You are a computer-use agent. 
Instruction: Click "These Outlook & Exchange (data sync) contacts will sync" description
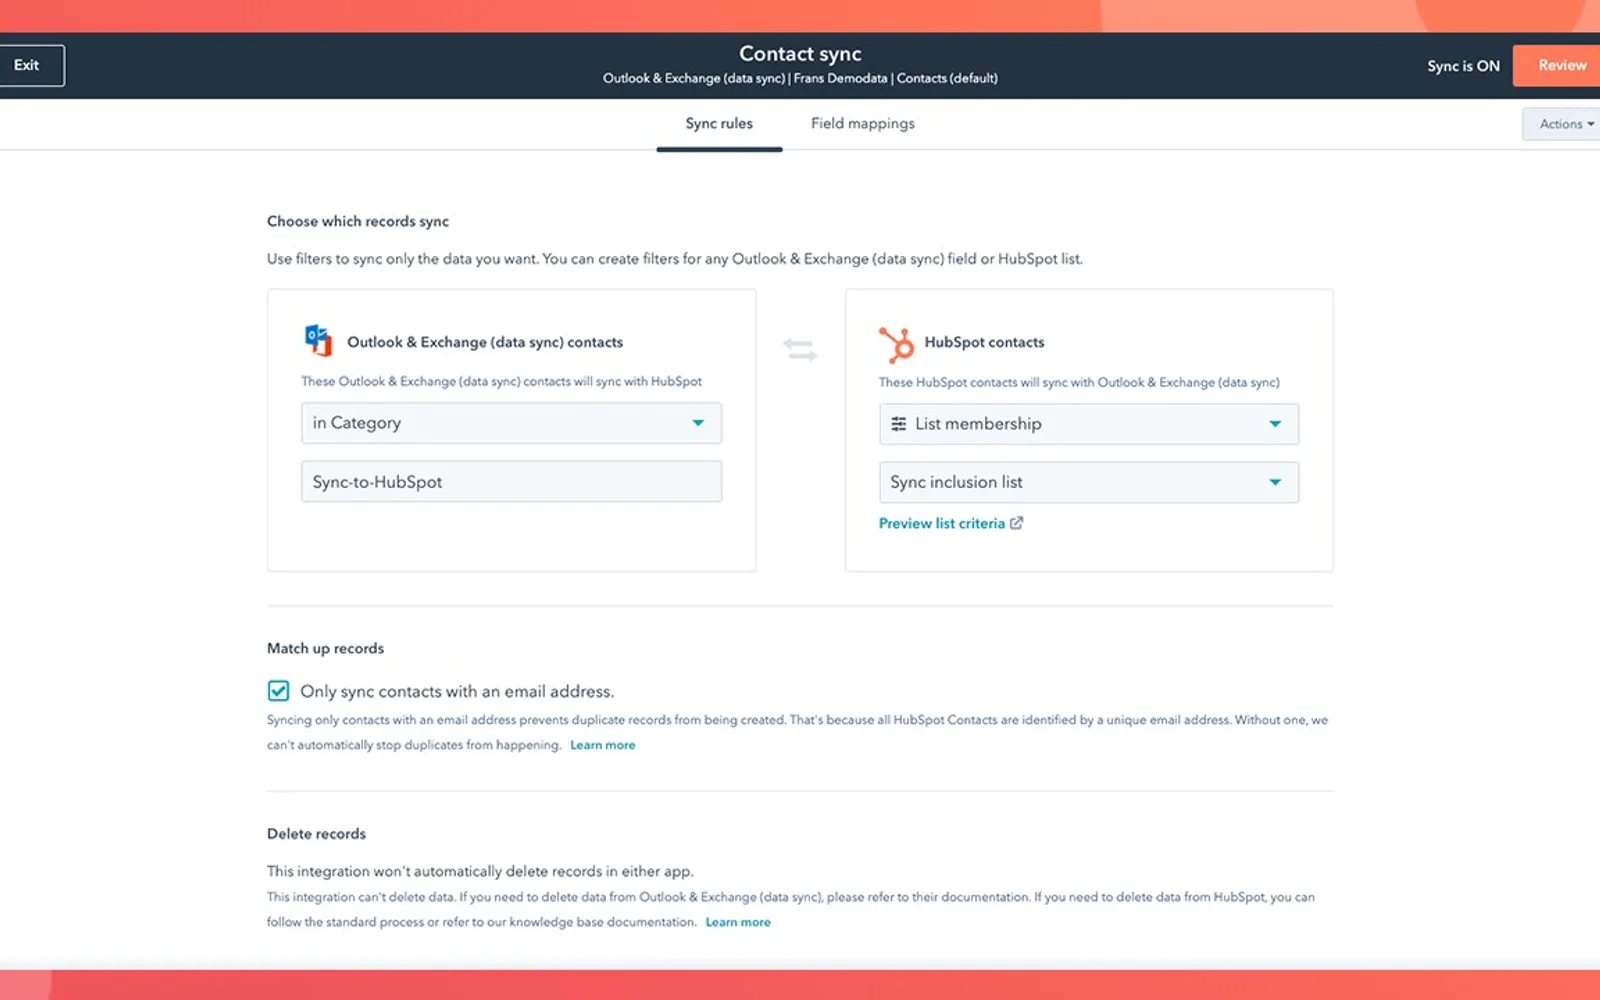click(501, 381)
